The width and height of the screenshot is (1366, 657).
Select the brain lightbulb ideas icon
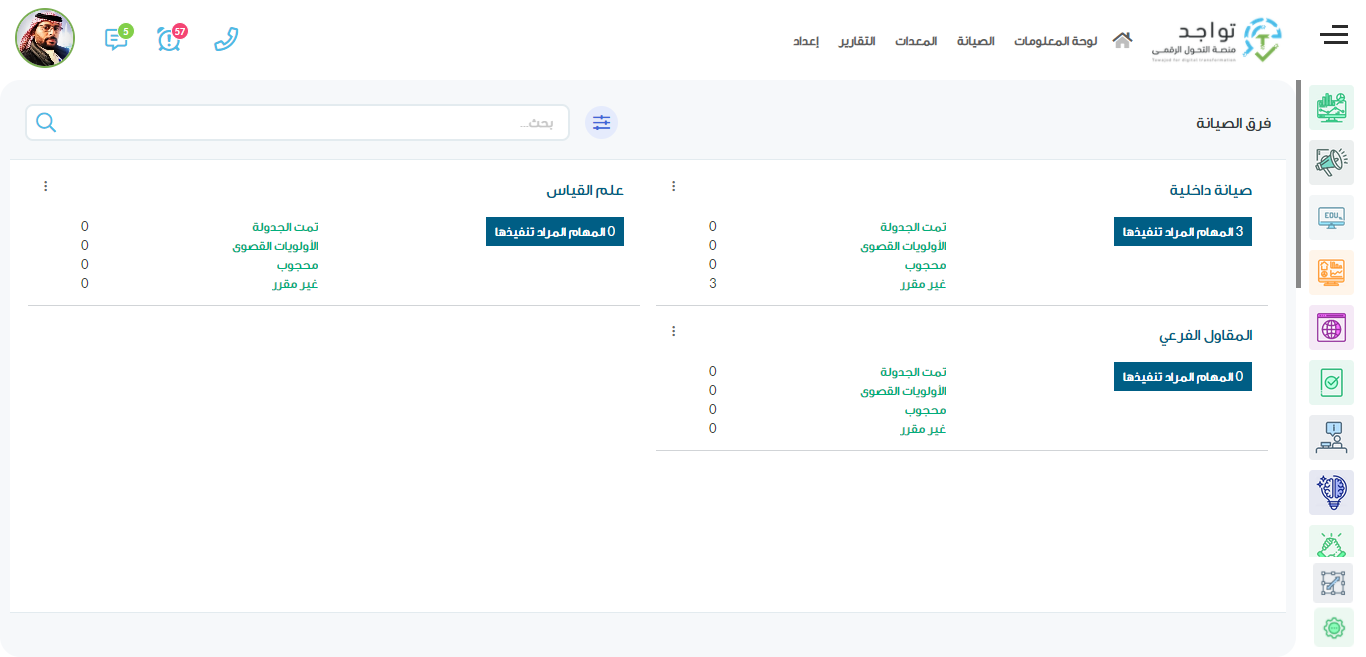click(1331, 492)
